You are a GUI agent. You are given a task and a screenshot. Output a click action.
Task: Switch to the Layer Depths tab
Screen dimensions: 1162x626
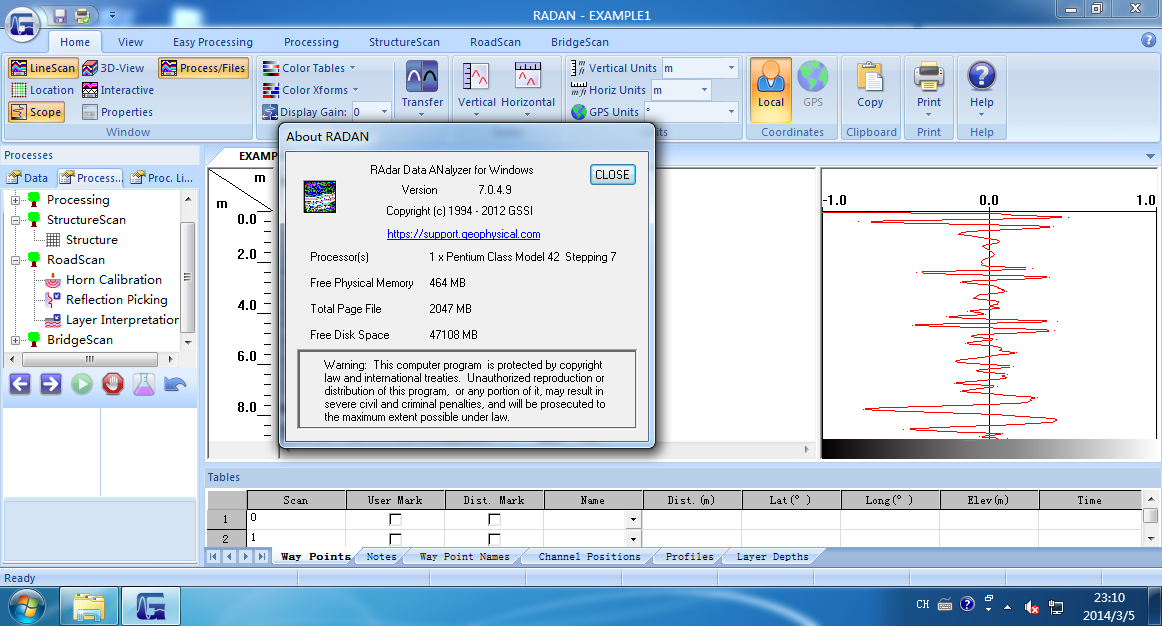coord(772,556)
